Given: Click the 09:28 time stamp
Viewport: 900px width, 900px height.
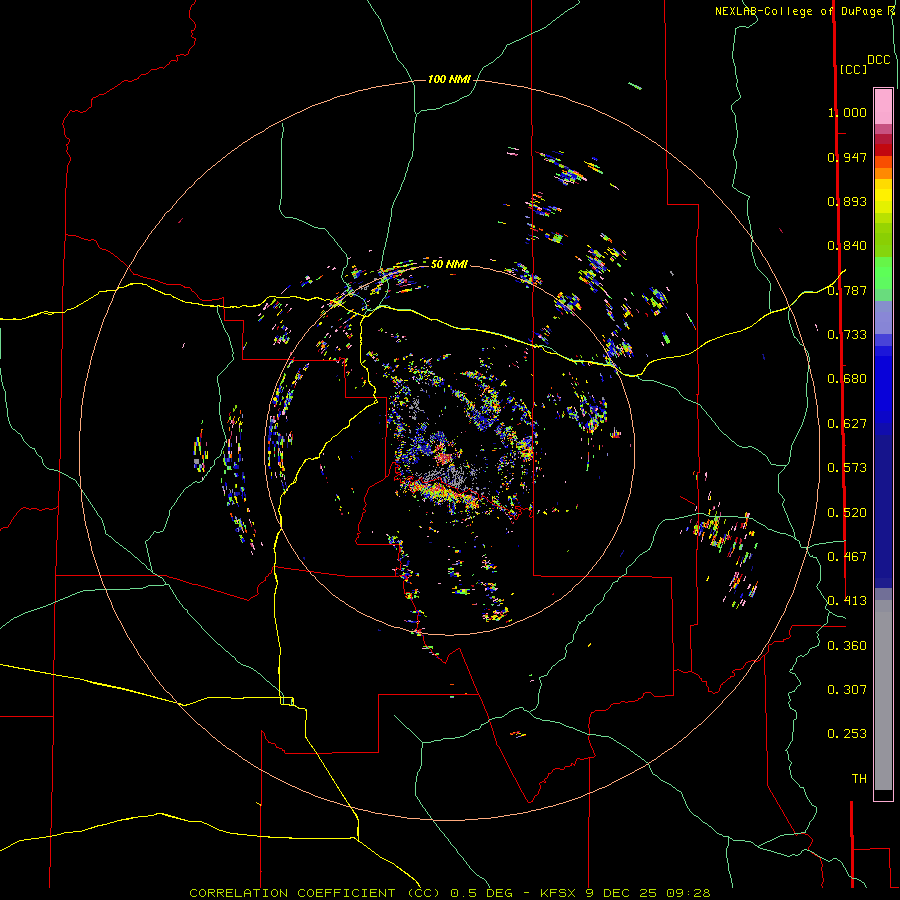Looking at the screenshot, I should pos(688,893).
